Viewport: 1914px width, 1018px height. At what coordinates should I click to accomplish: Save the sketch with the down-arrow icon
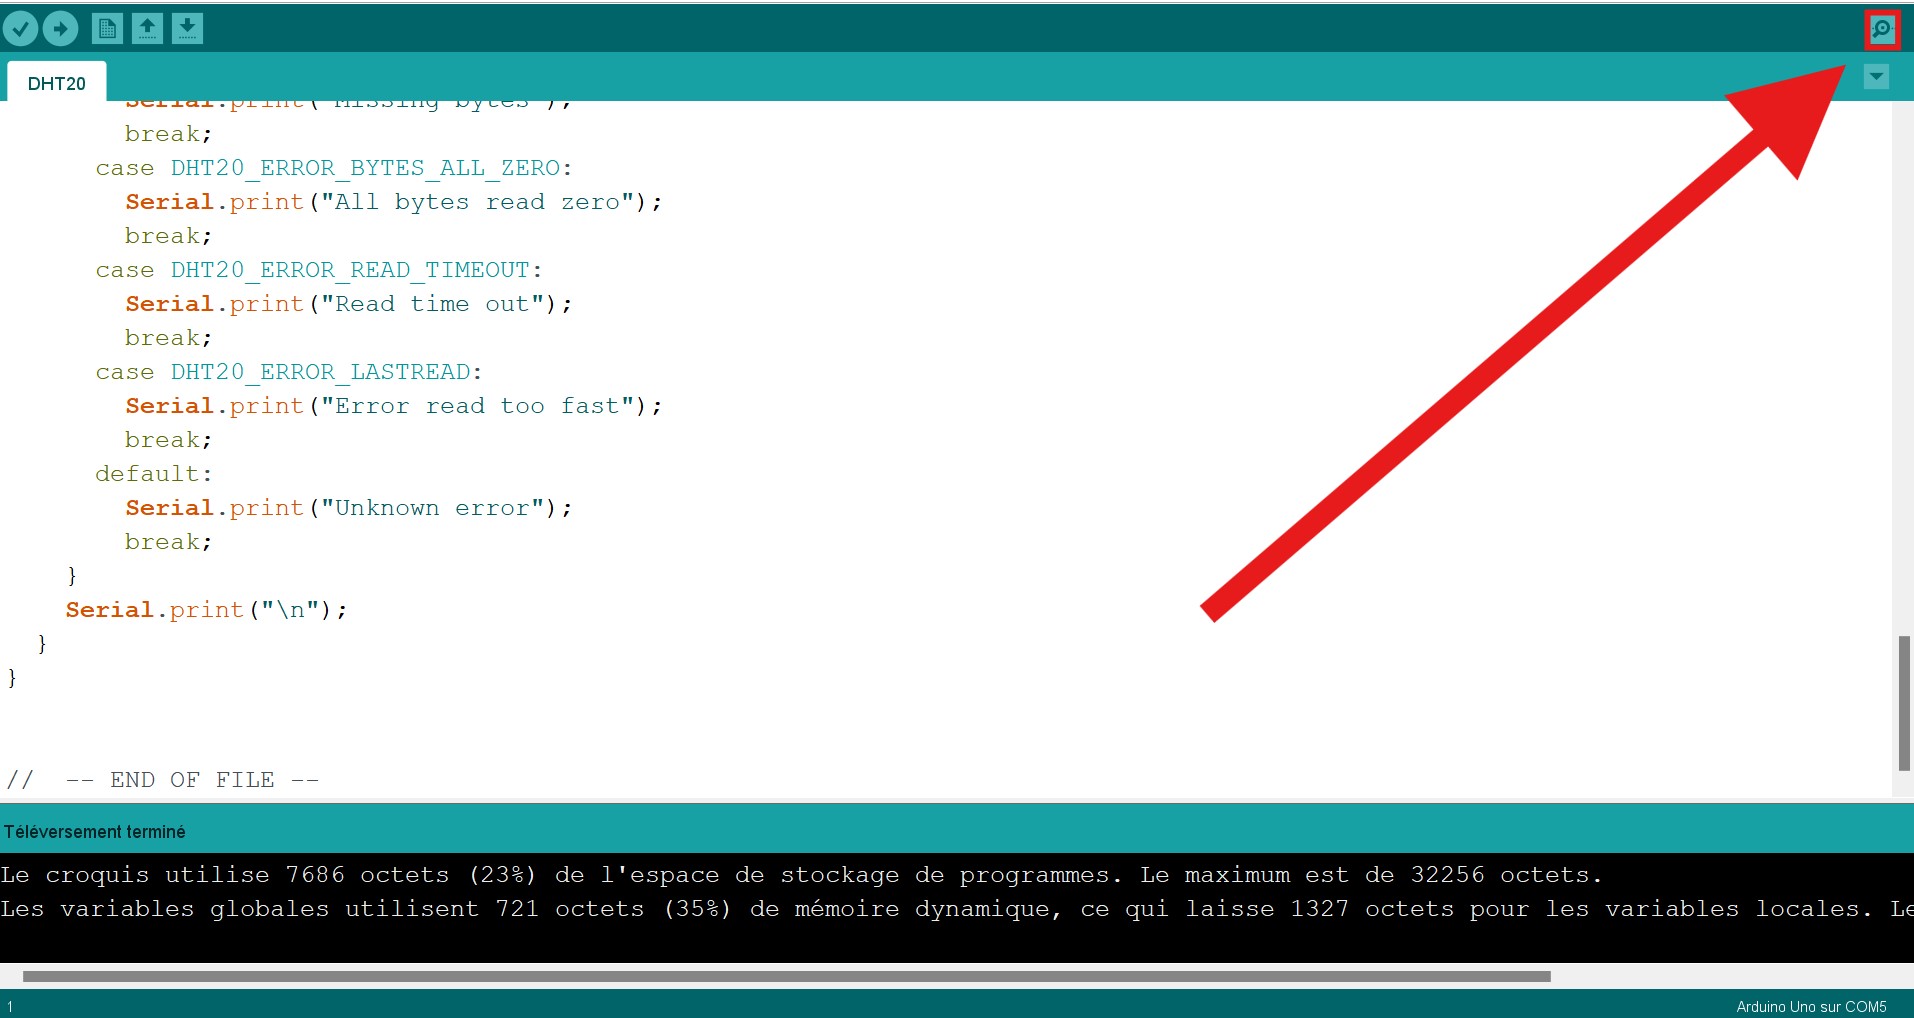(x=187, y=29)
